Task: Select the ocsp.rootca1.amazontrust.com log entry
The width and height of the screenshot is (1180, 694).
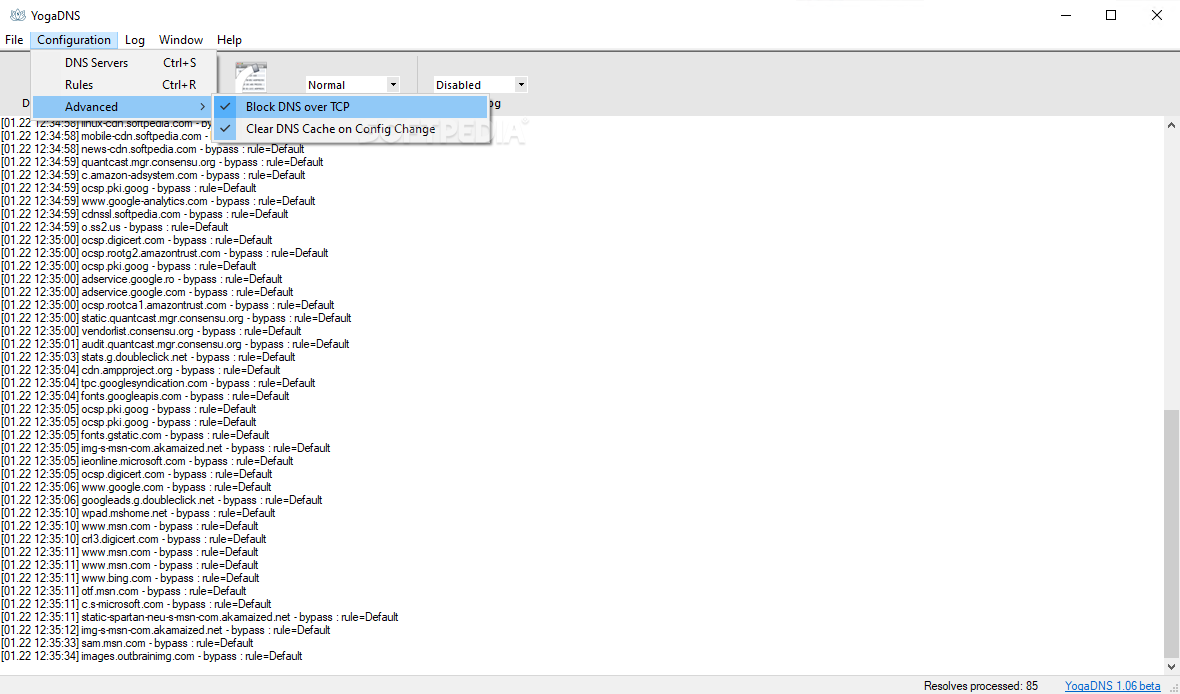Action: coord(167,305)
